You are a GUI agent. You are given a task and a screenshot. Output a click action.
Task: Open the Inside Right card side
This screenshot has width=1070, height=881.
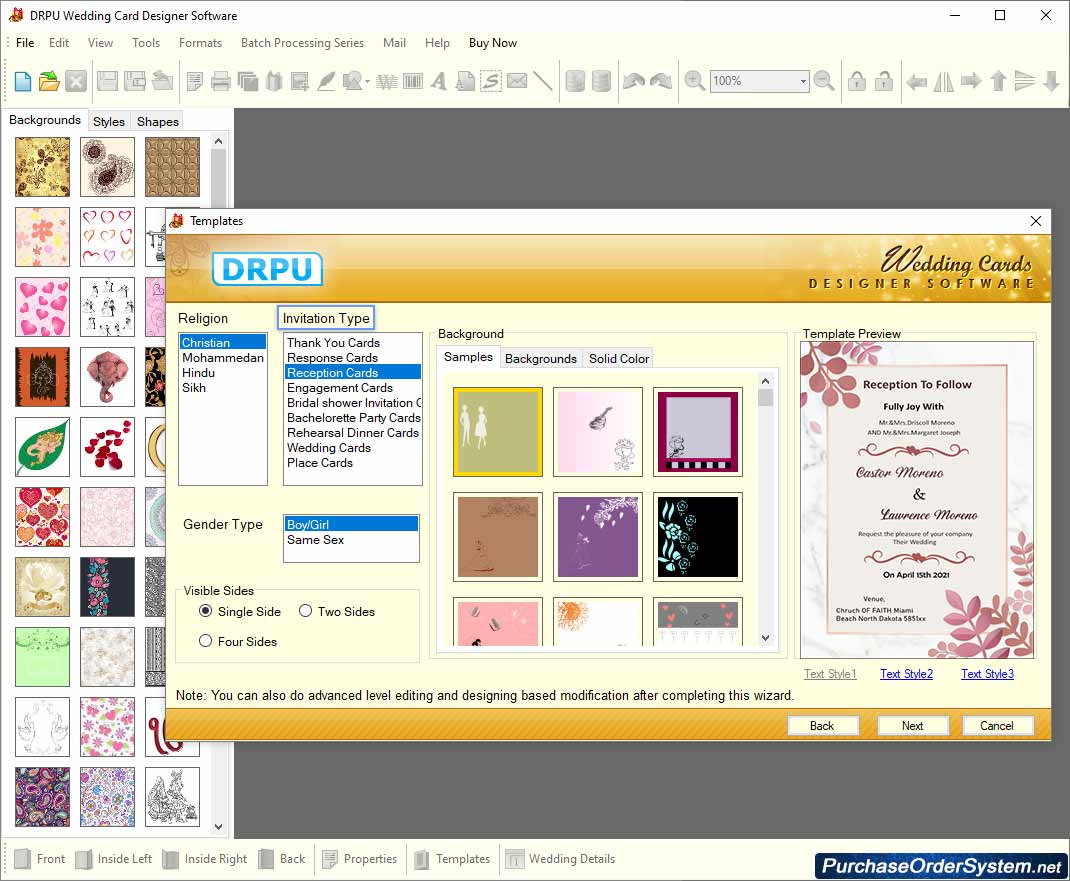click(x=205, y=858)
